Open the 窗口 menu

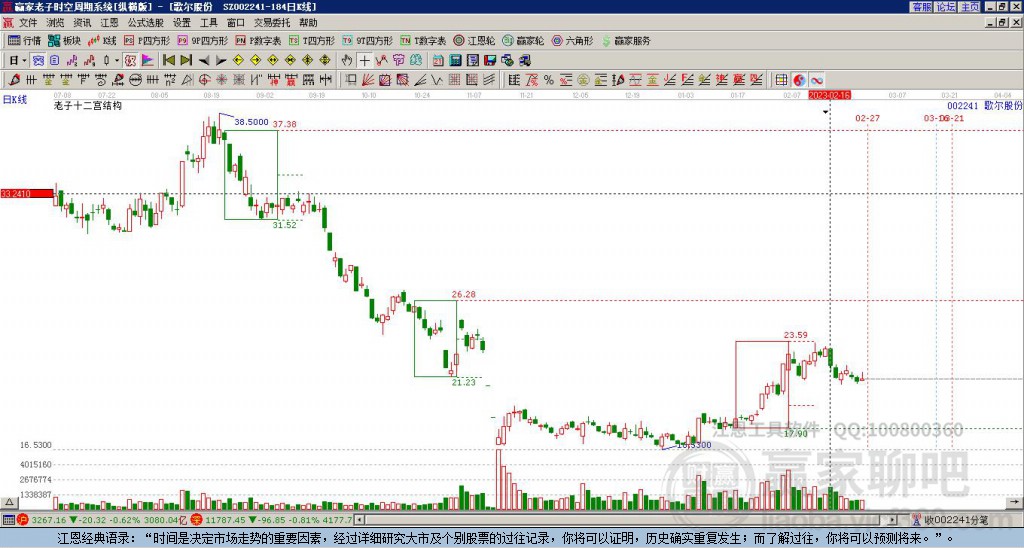236,23
